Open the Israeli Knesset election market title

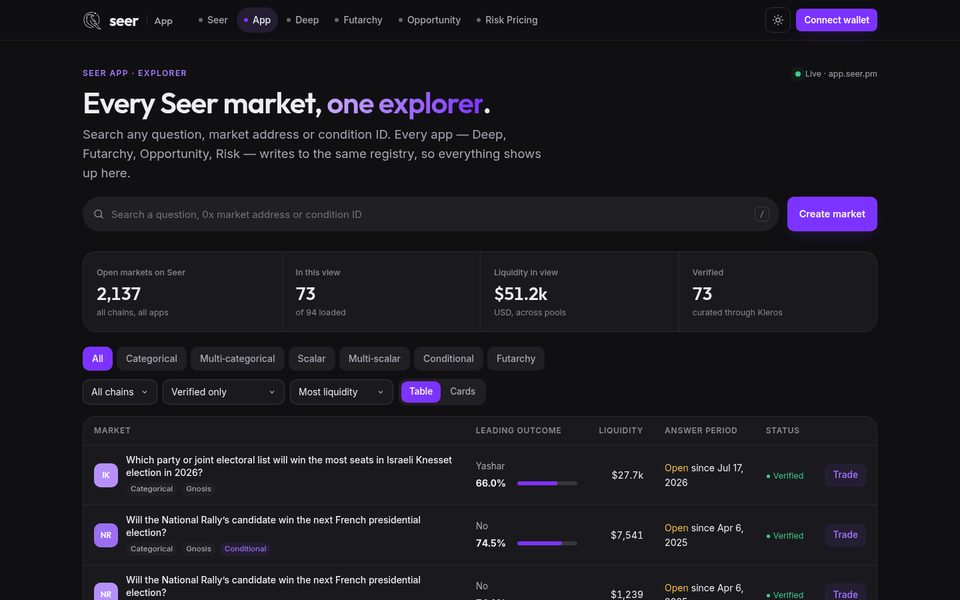[289, 467]
